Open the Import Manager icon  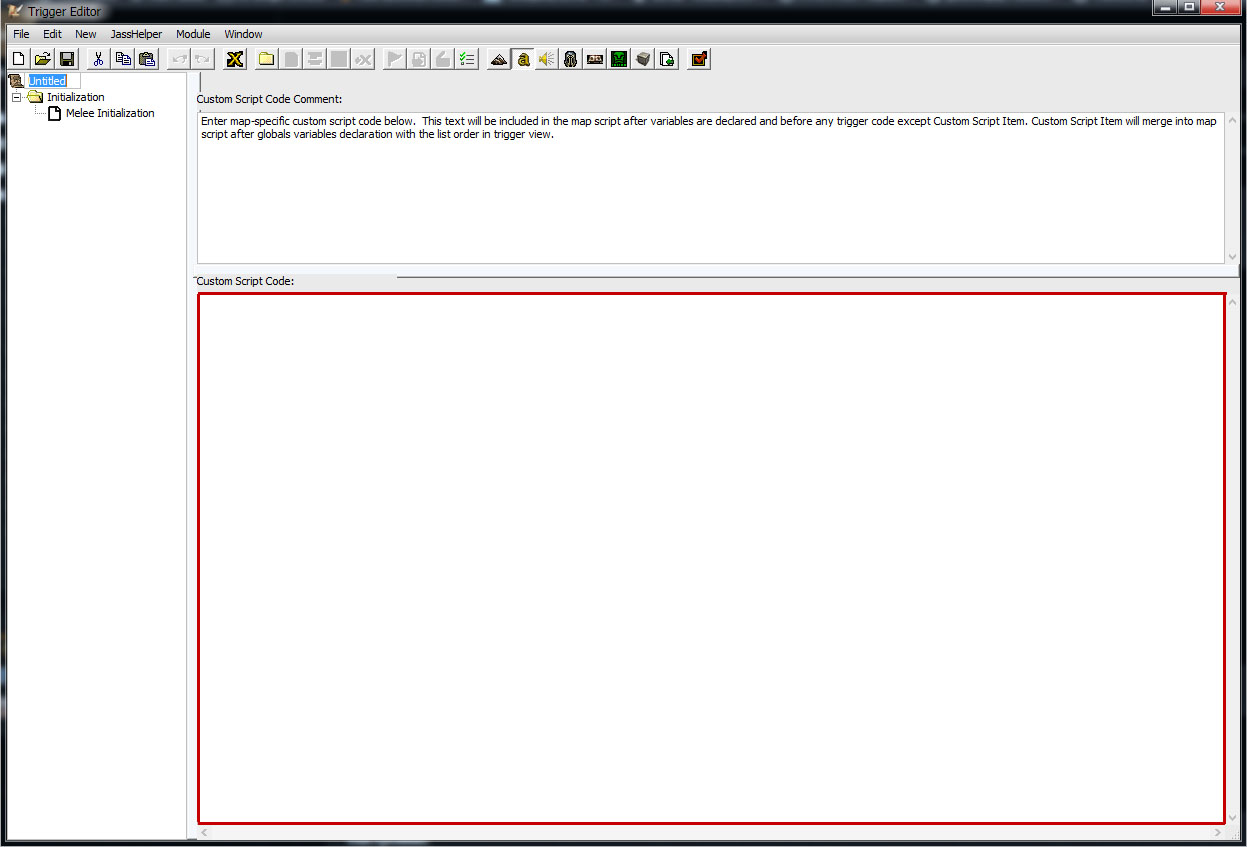click(x=667, y=59)
